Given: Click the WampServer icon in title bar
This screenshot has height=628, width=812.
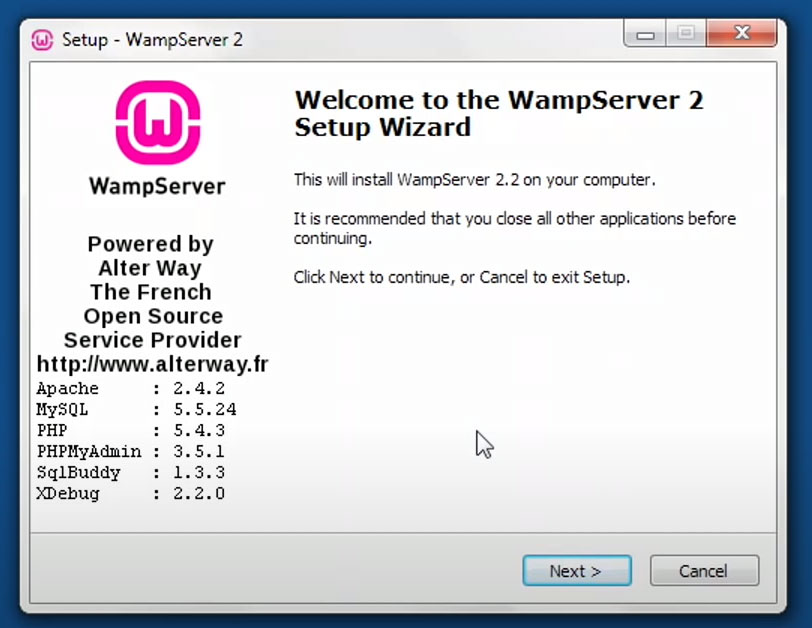Looking at the screenshot, I should point(42,40).
